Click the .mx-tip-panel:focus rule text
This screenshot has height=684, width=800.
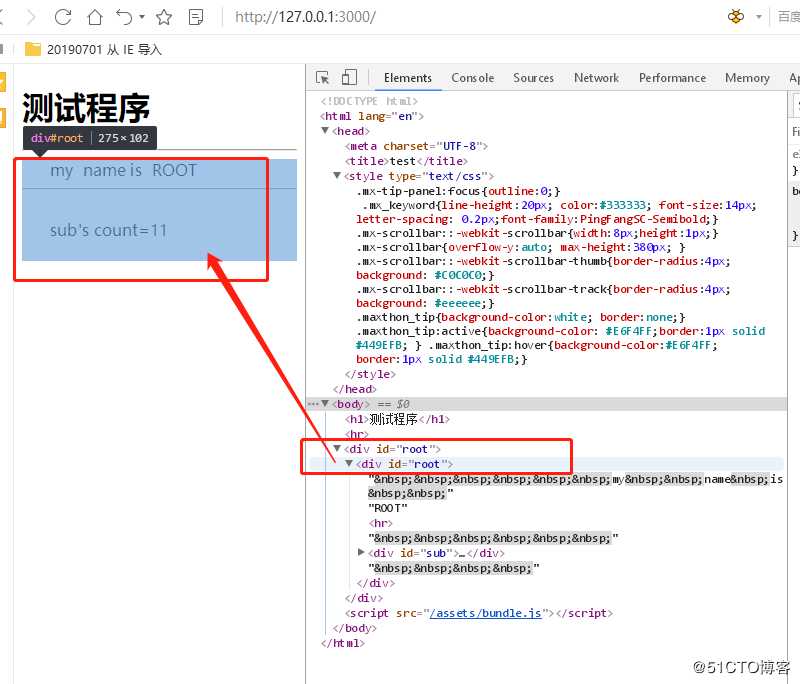click(x=458, y=191)
